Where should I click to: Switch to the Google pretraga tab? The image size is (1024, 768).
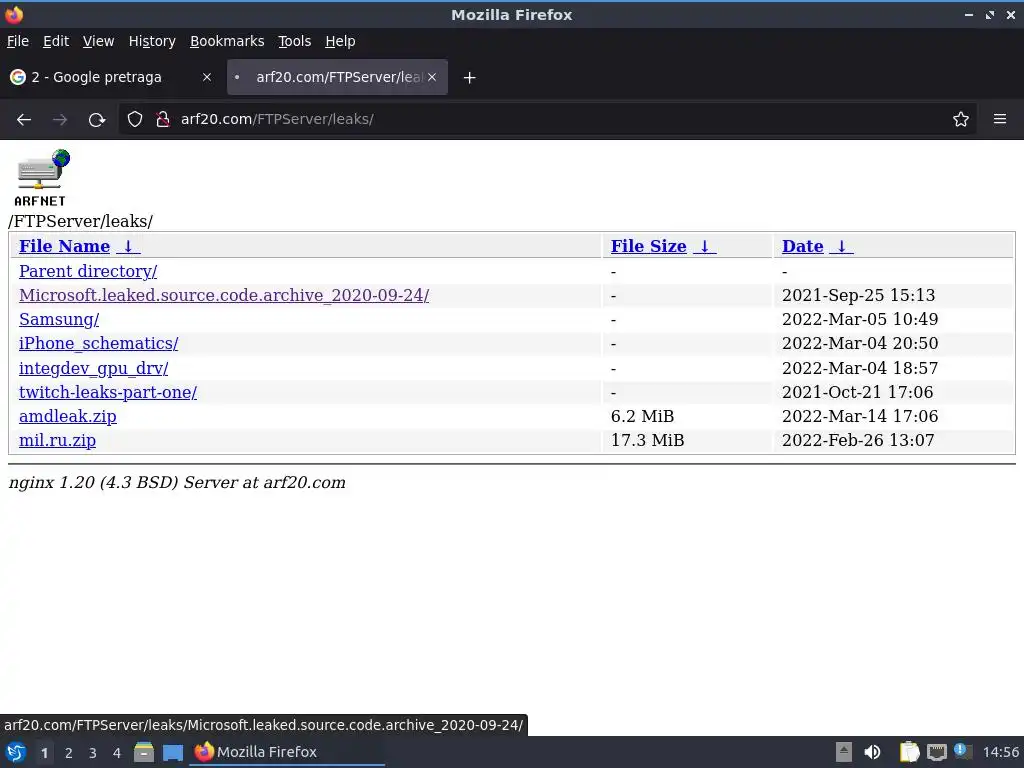point(111,77)
